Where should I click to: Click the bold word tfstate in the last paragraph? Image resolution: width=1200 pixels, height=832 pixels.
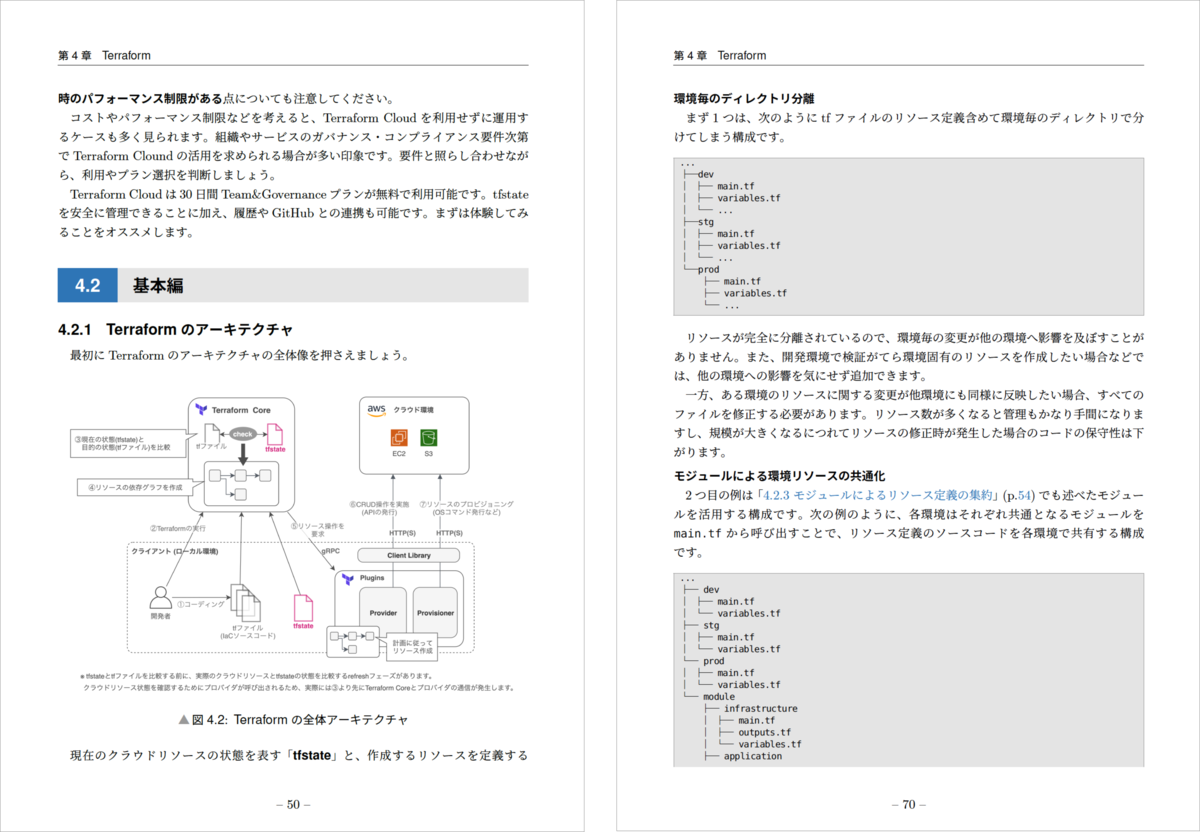coord(312,755)
